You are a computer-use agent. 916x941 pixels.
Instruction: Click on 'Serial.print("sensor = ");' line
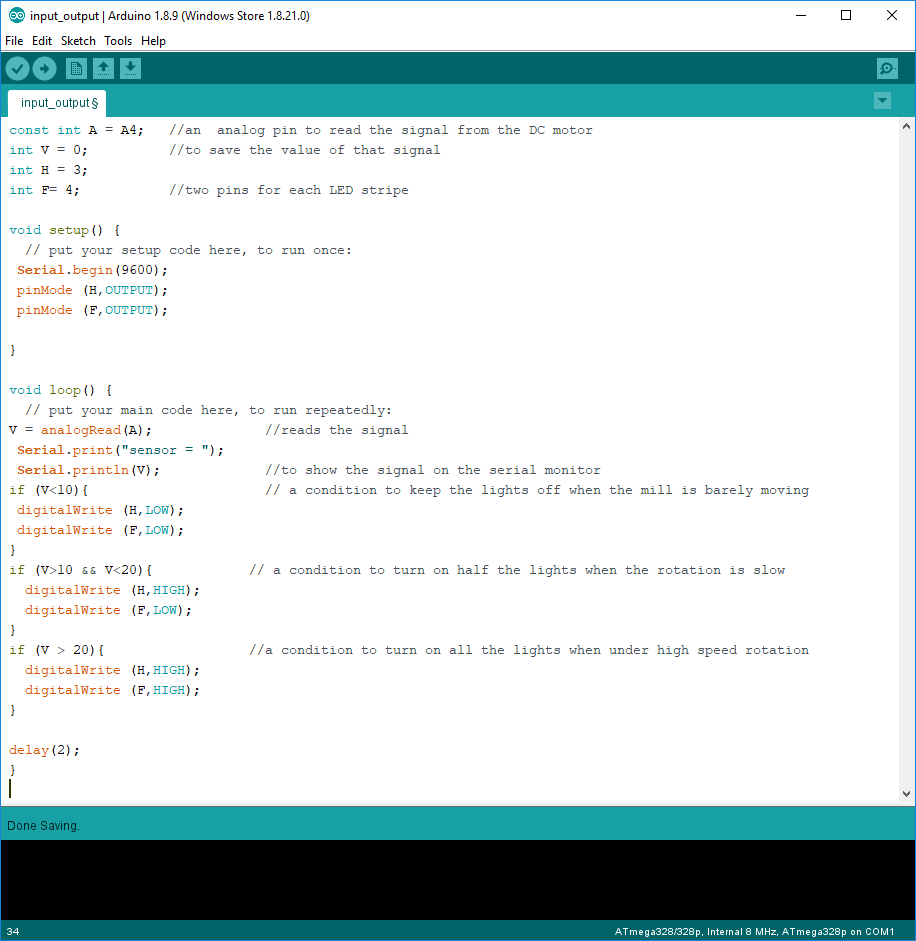coord(120,450)
